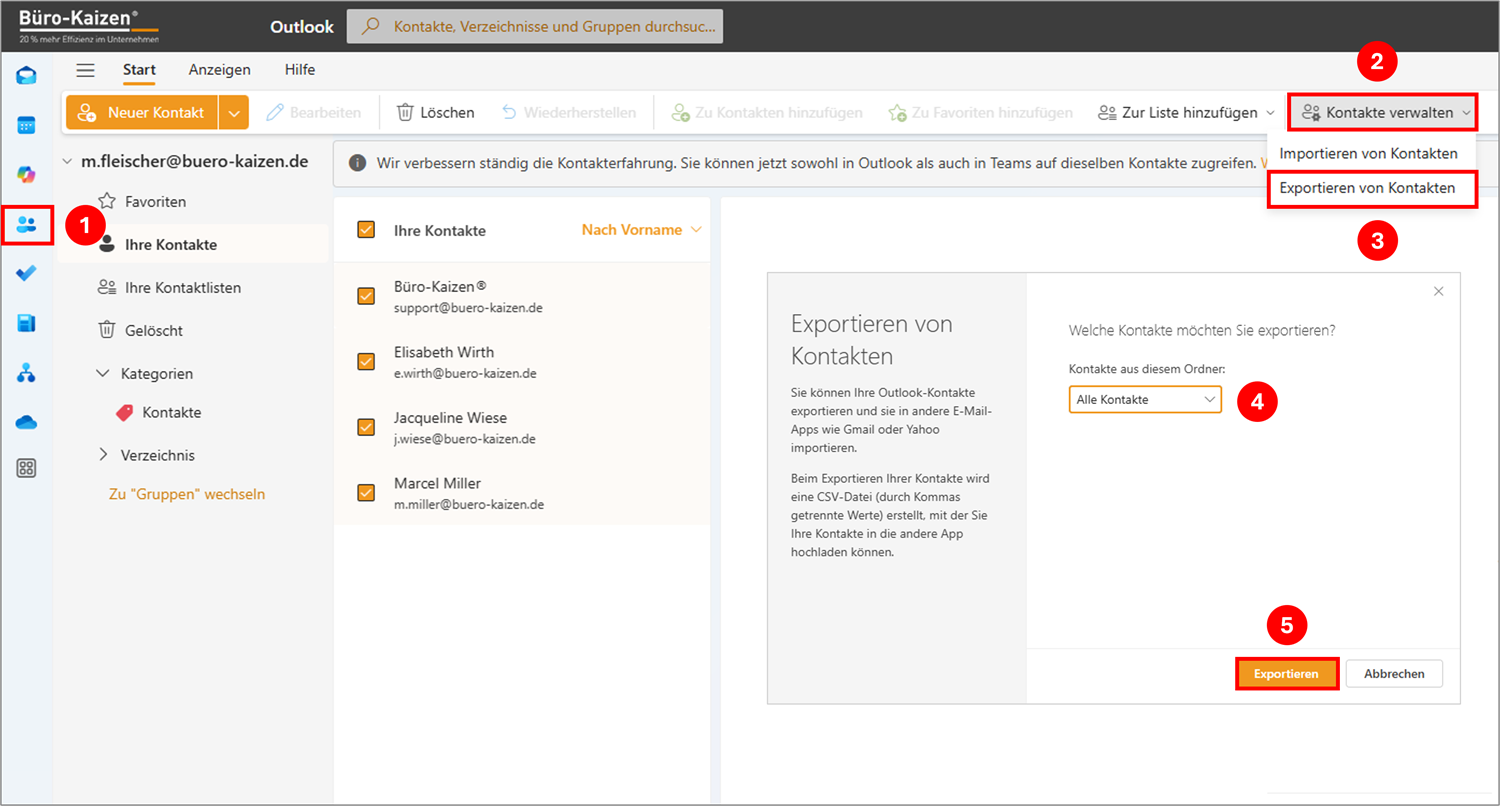Viewport: 1500px width, 806px height.
Task: Click the Löschen toolbar button
Action: (435, 113)
